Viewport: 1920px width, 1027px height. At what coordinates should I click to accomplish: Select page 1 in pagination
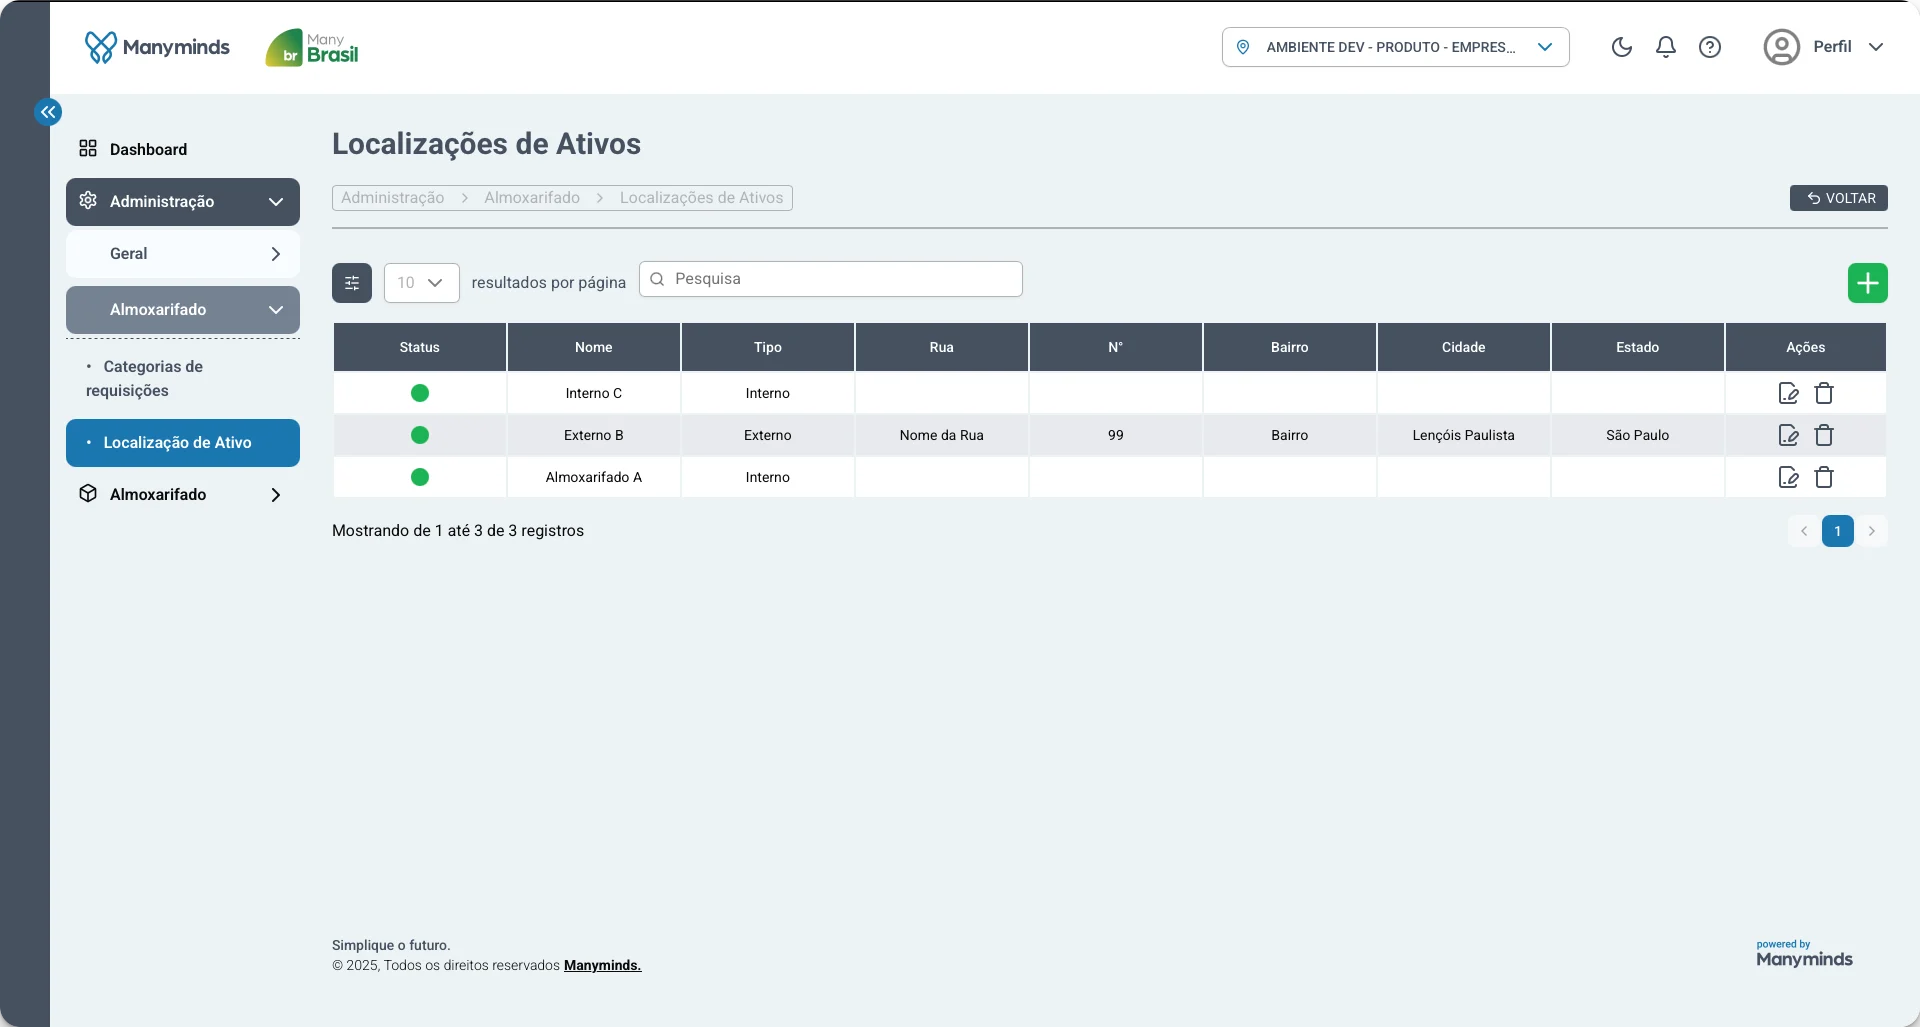click(x=1838, y=531)
